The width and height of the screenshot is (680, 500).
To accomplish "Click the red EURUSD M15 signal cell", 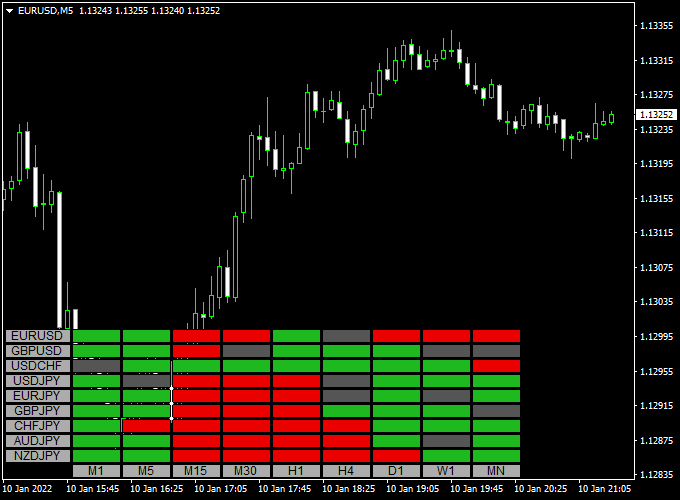I will (196, 336).
